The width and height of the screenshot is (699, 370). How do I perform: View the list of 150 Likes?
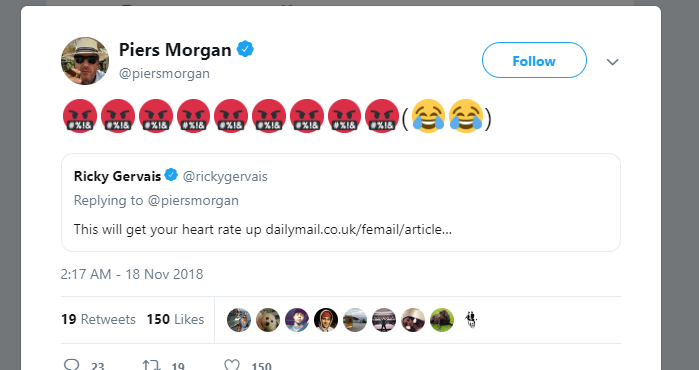point(175,319)
